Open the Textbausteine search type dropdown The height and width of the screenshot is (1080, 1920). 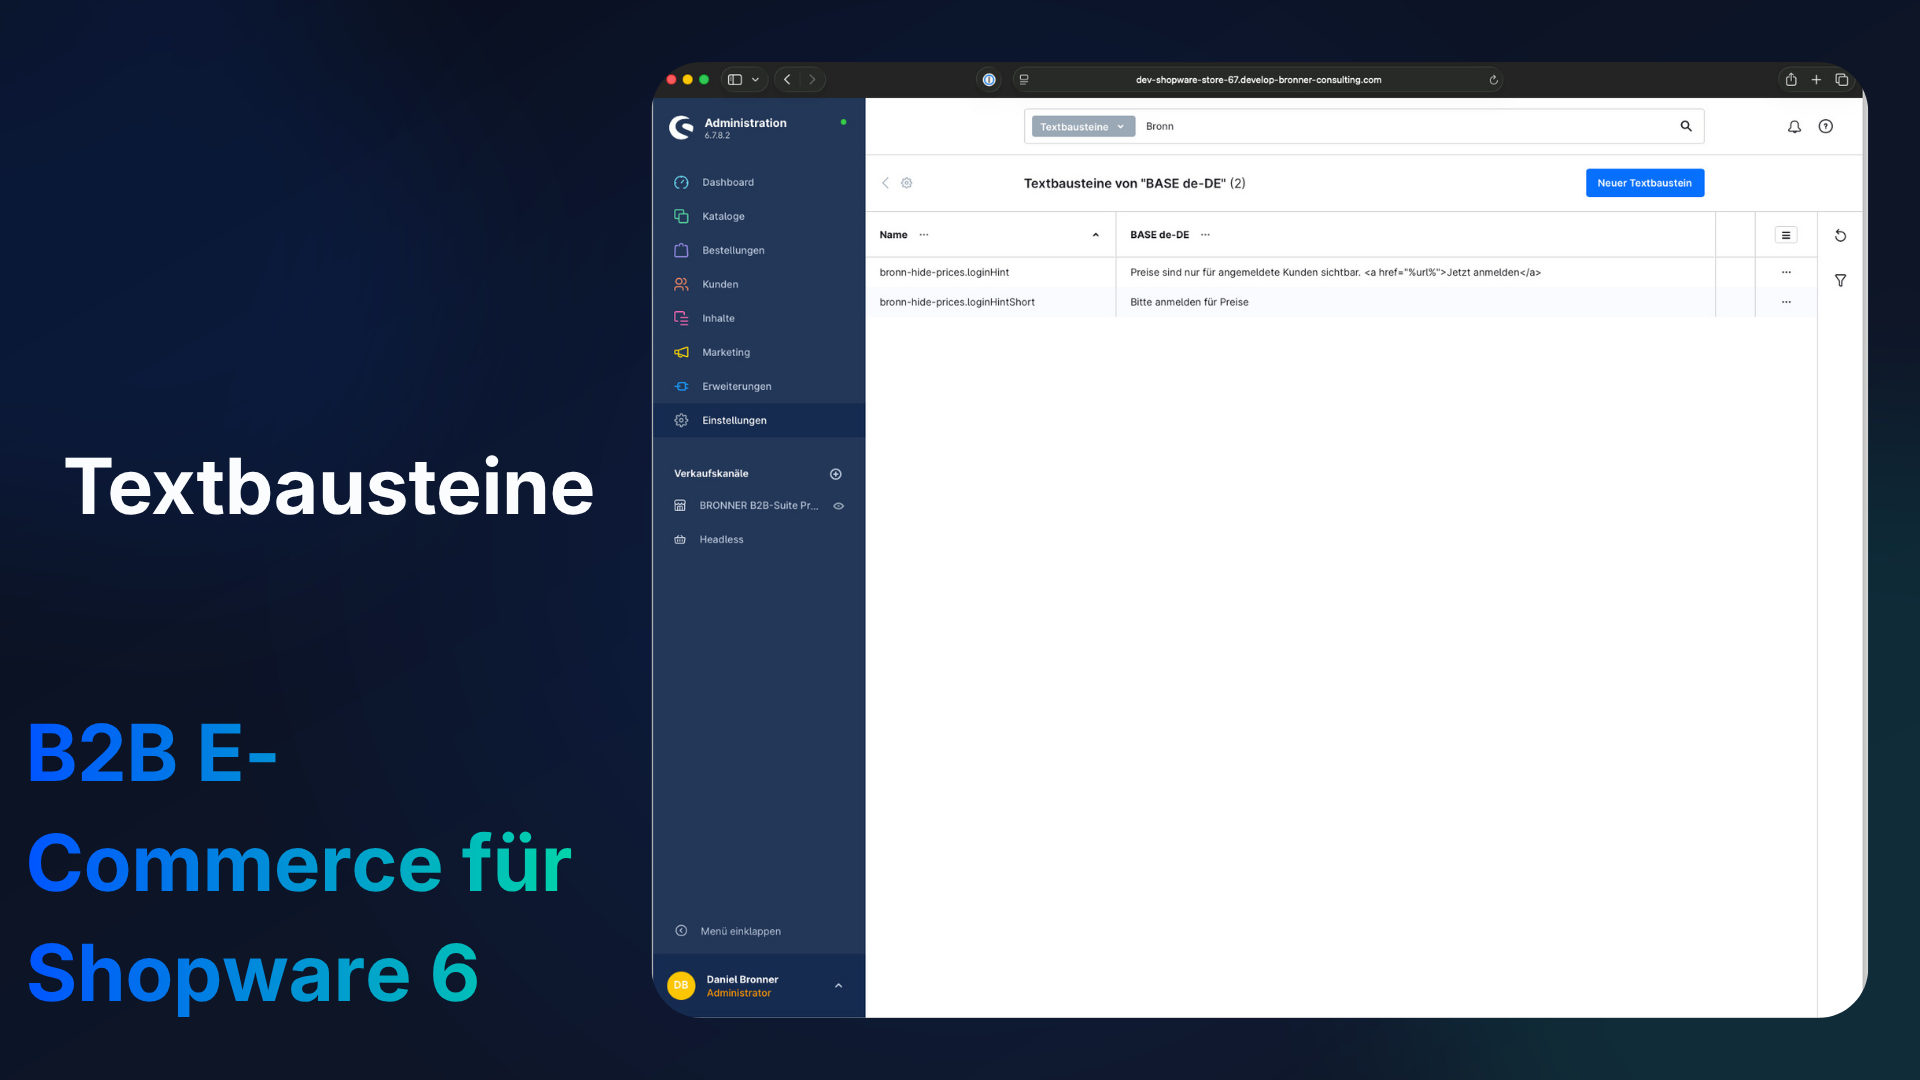click(x=1083, y=127)
